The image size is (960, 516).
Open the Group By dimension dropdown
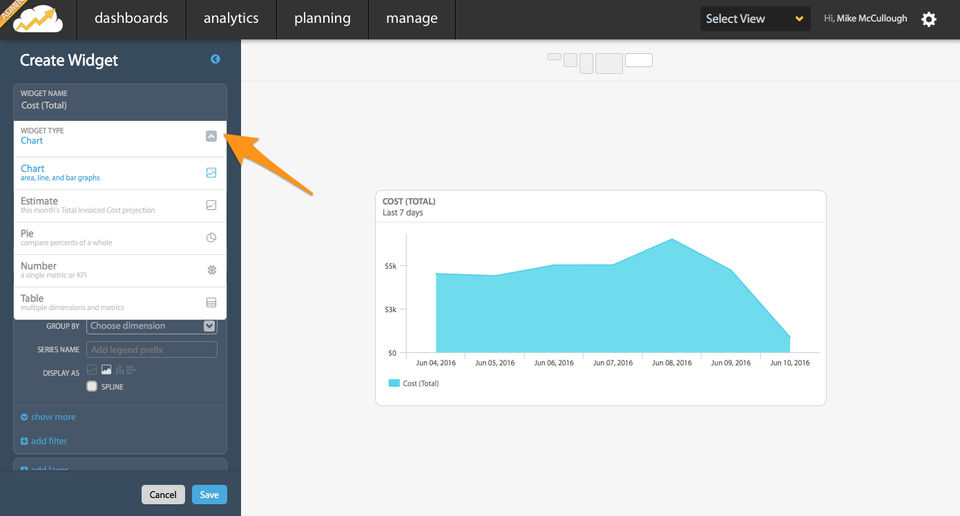tap(152, 326)
